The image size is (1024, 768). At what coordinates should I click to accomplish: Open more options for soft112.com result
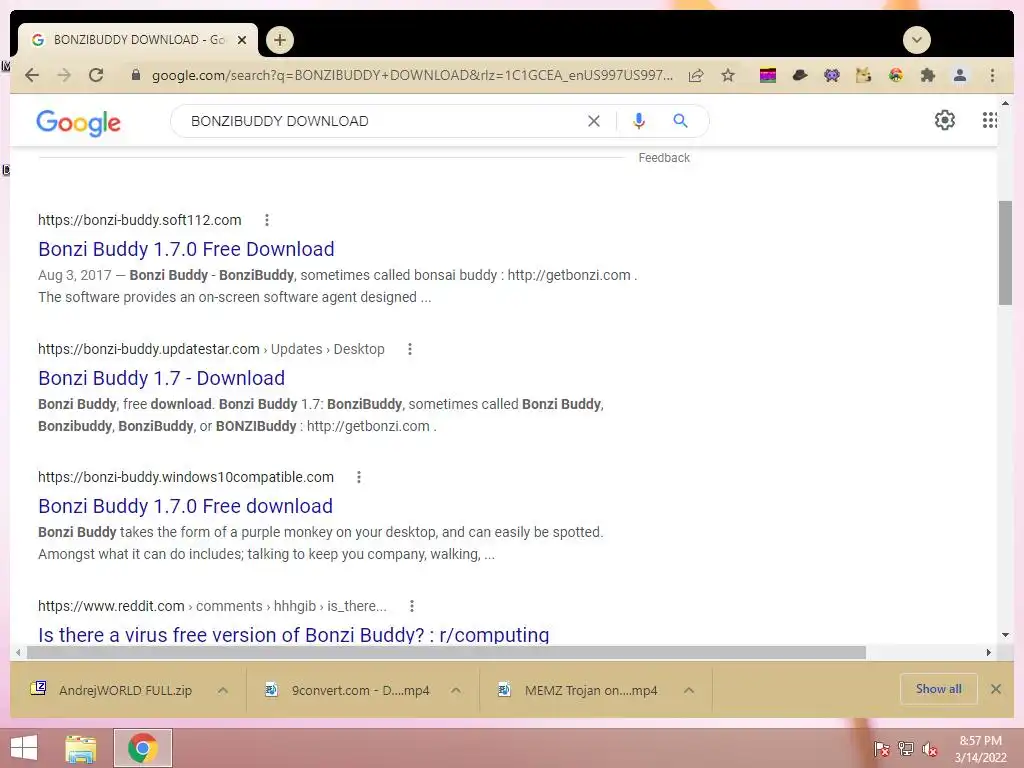click(266, 220)
